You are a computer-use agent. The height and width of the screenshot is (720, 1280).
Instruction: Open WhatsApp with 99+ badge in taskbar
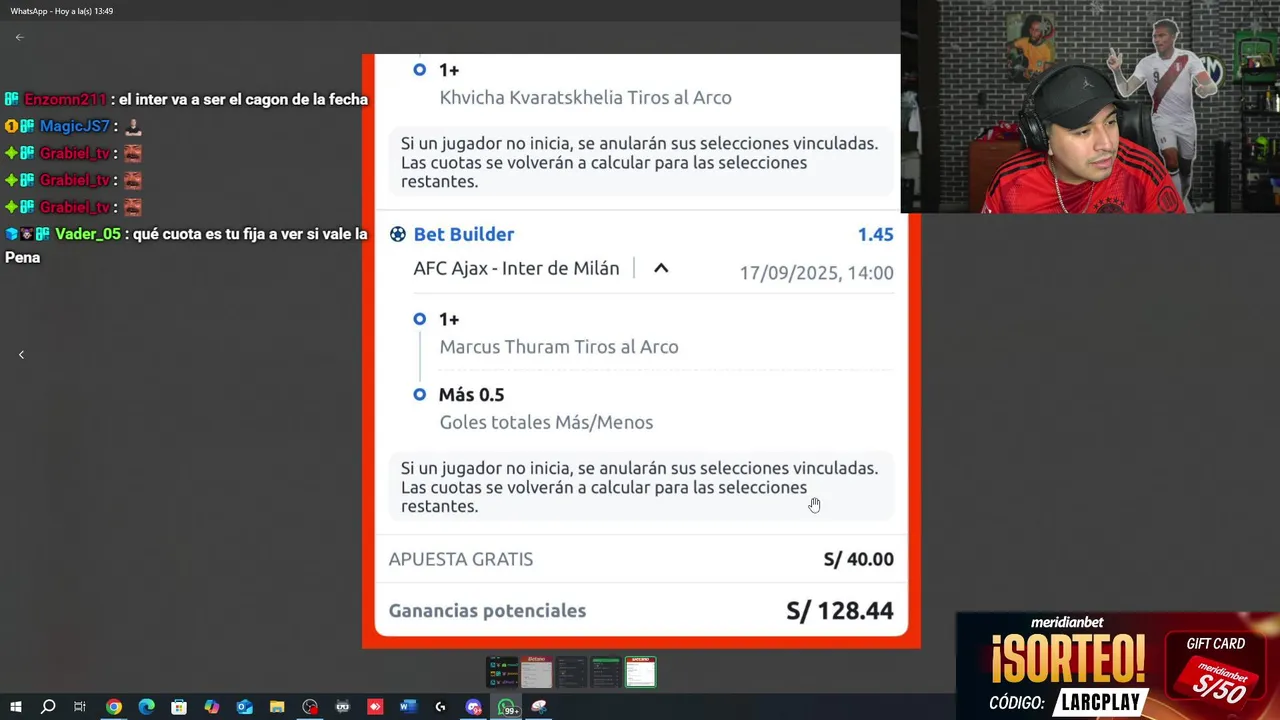point(507,707)
